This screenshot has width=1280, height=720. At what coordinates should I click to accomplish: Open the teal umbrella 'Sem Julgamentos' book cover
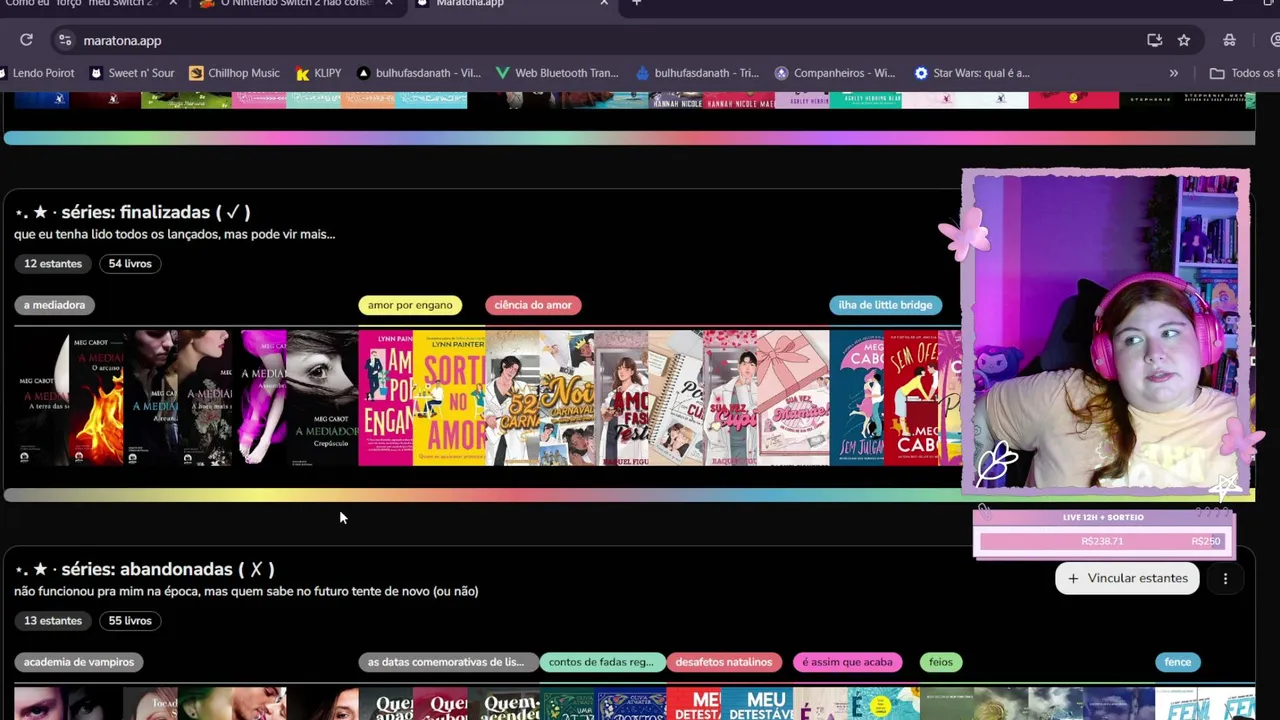click(857, 398)
